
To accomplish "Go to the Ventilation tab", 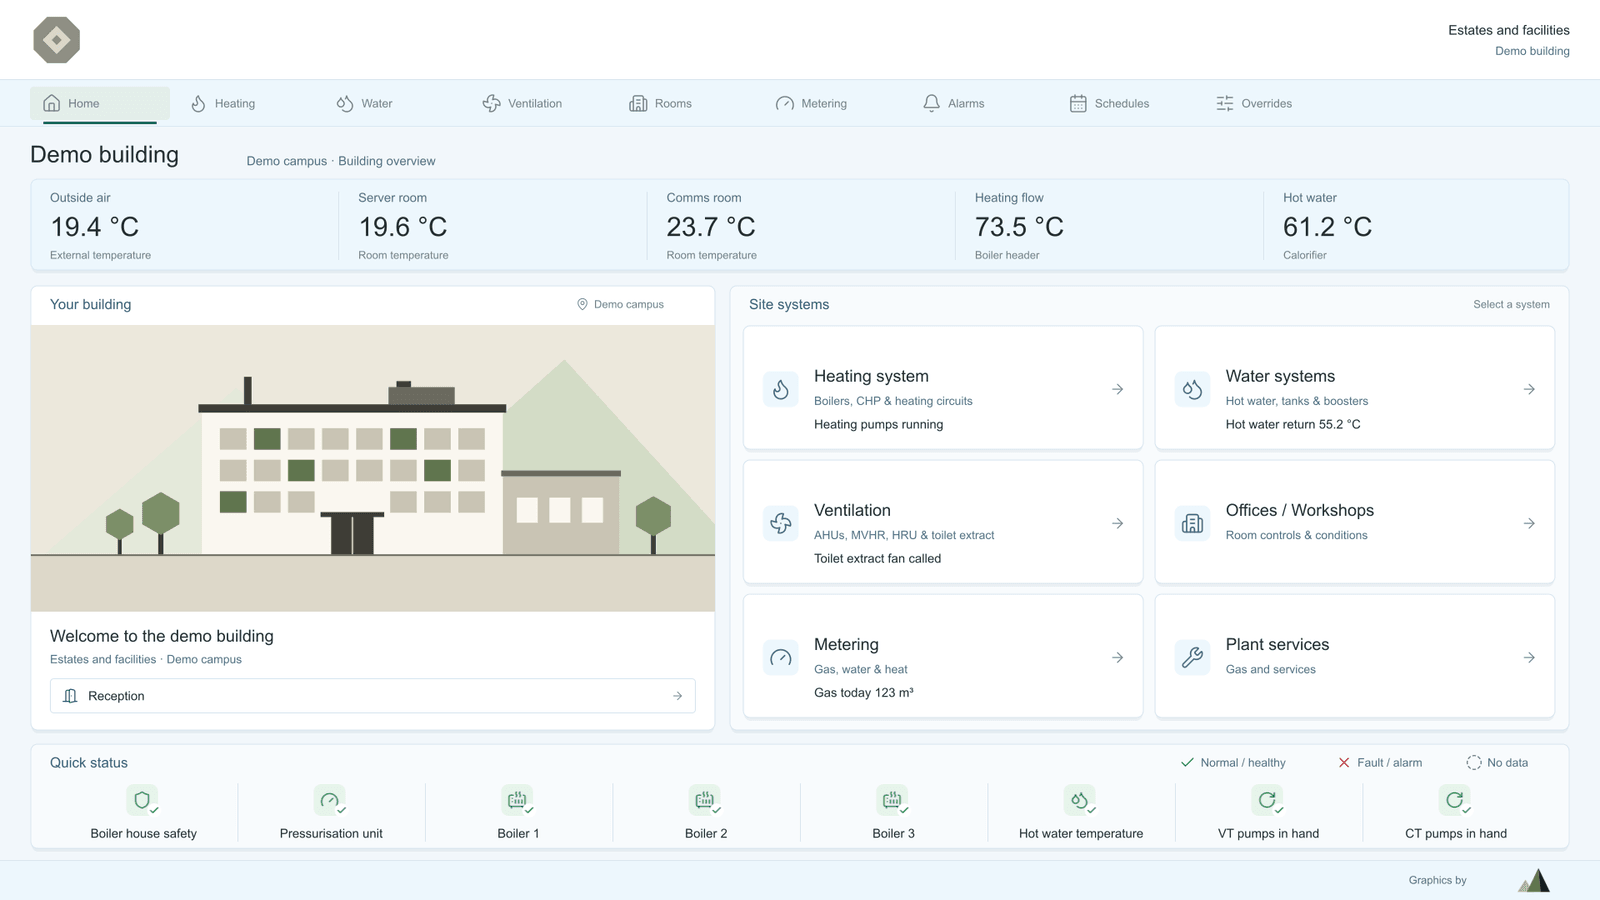I will click(522, 103).
